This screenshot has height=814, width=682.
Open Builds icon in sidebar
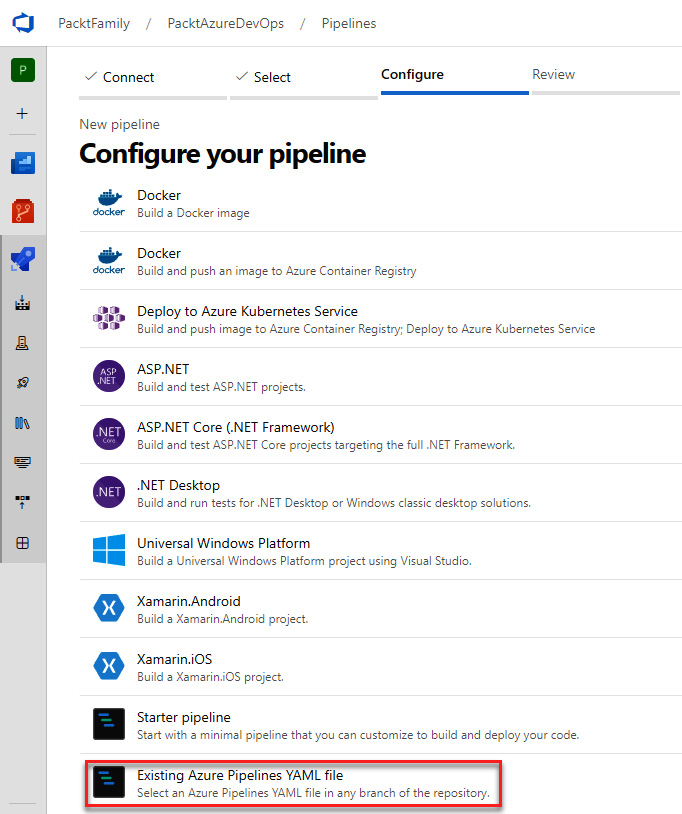point(22,303)
